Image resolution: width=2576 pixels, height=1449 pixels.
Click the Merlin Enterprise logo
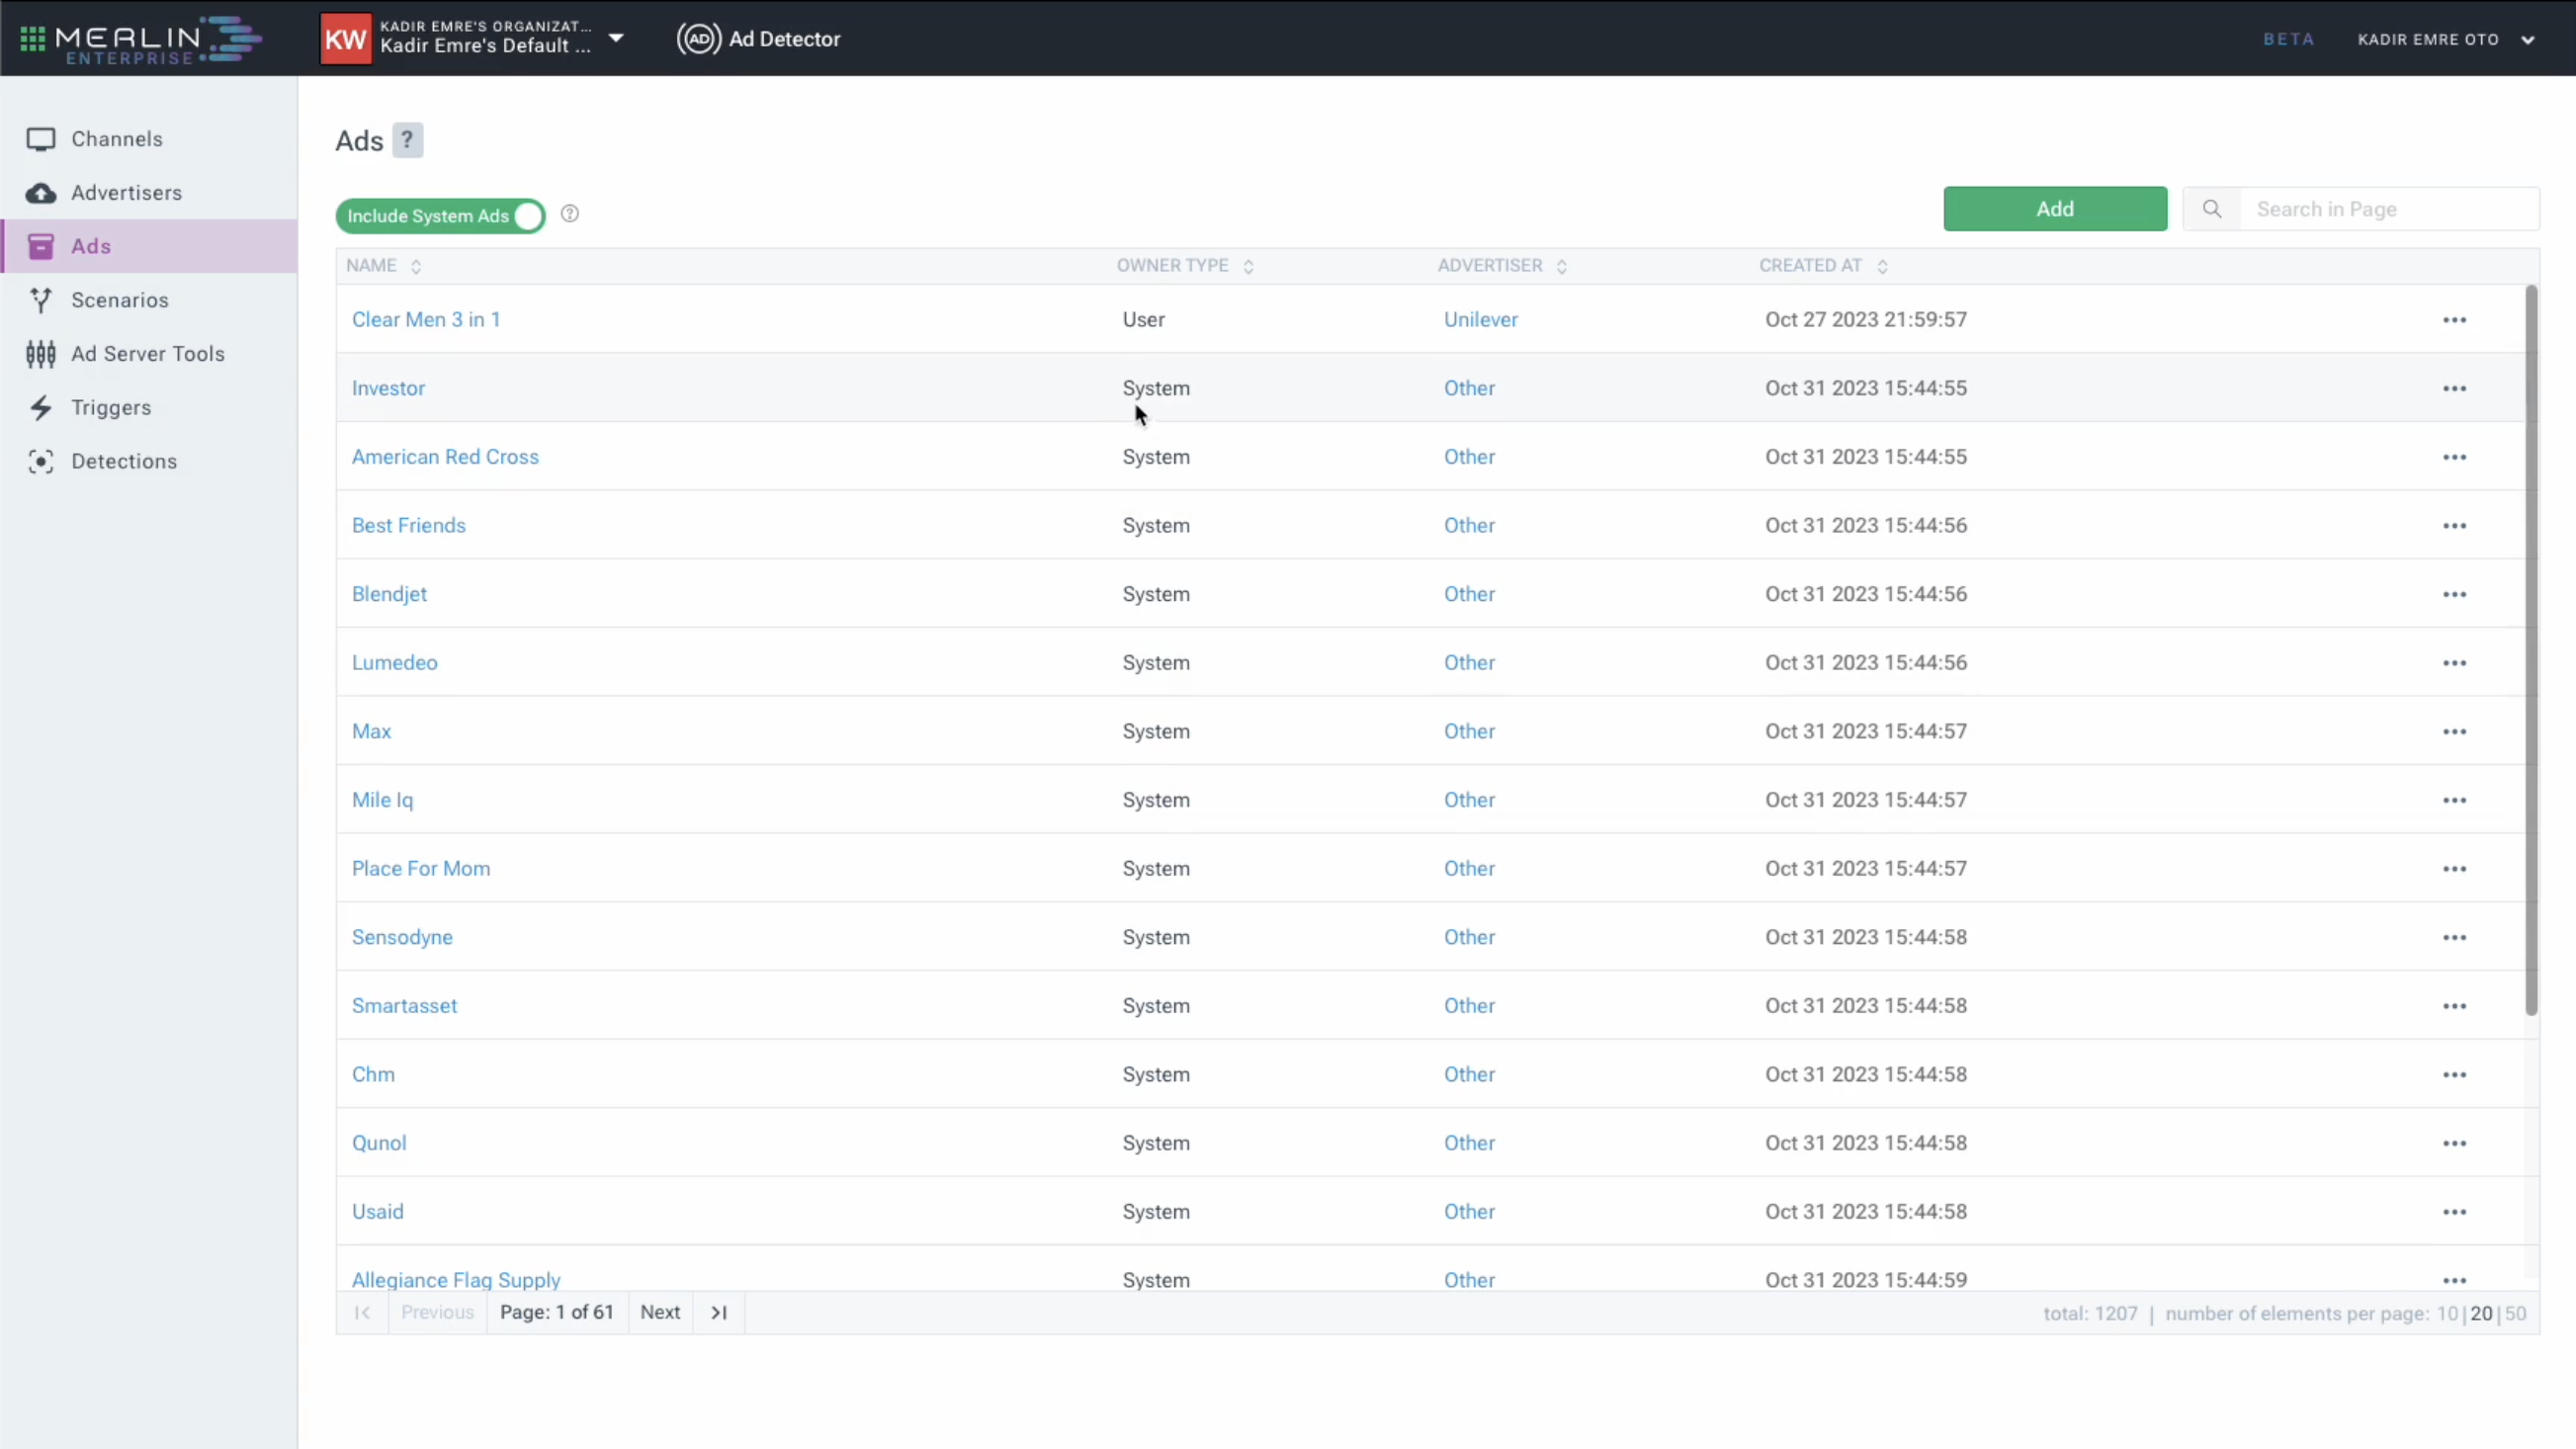coord(158,40)
